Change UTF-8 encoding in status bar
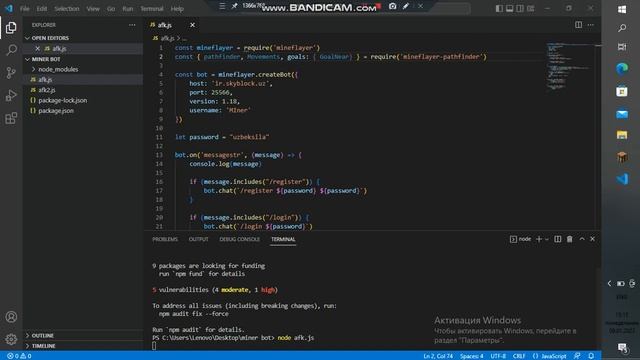The width and height of the screenshot is (640, 360). coord(498,356)
